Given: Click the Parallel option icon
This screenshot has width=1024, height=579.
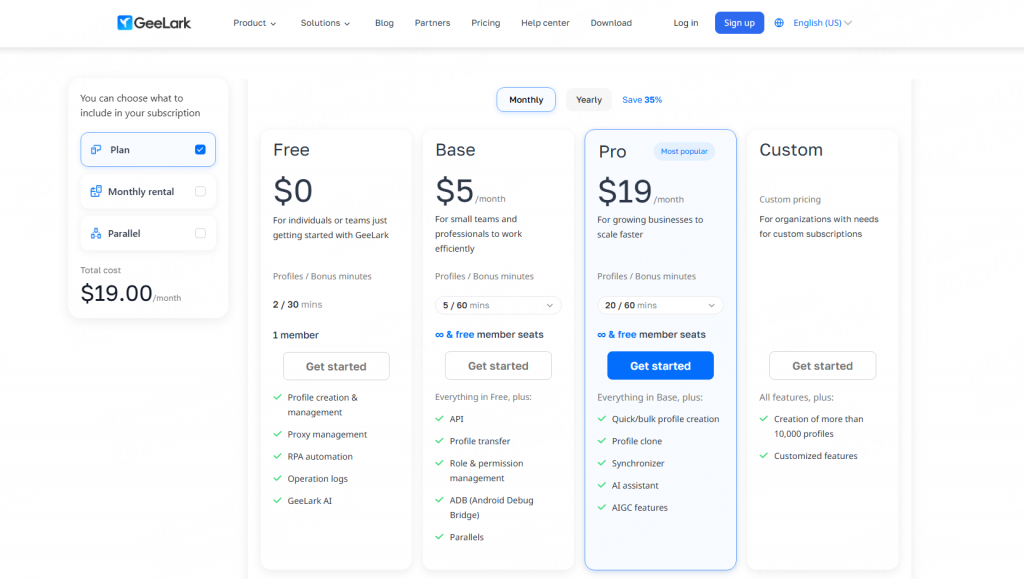Looking at the screenshot, I should pyautogui.click(x=96, y=234).
